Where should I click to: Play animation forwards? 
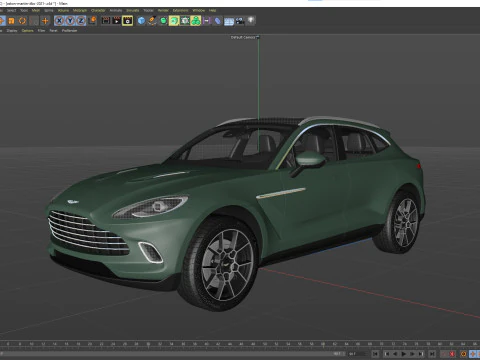pyautogui.click(x=404, y=354)
